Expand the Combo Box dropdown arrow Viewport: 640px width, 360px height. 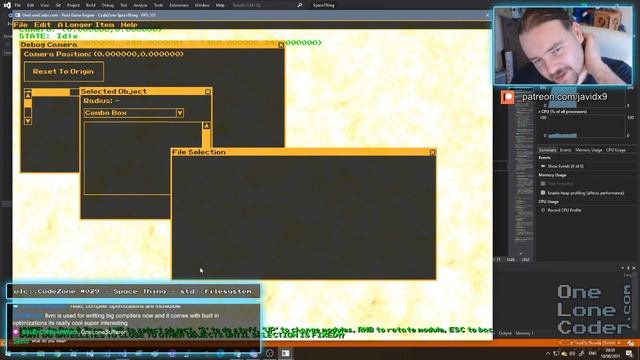180,113
